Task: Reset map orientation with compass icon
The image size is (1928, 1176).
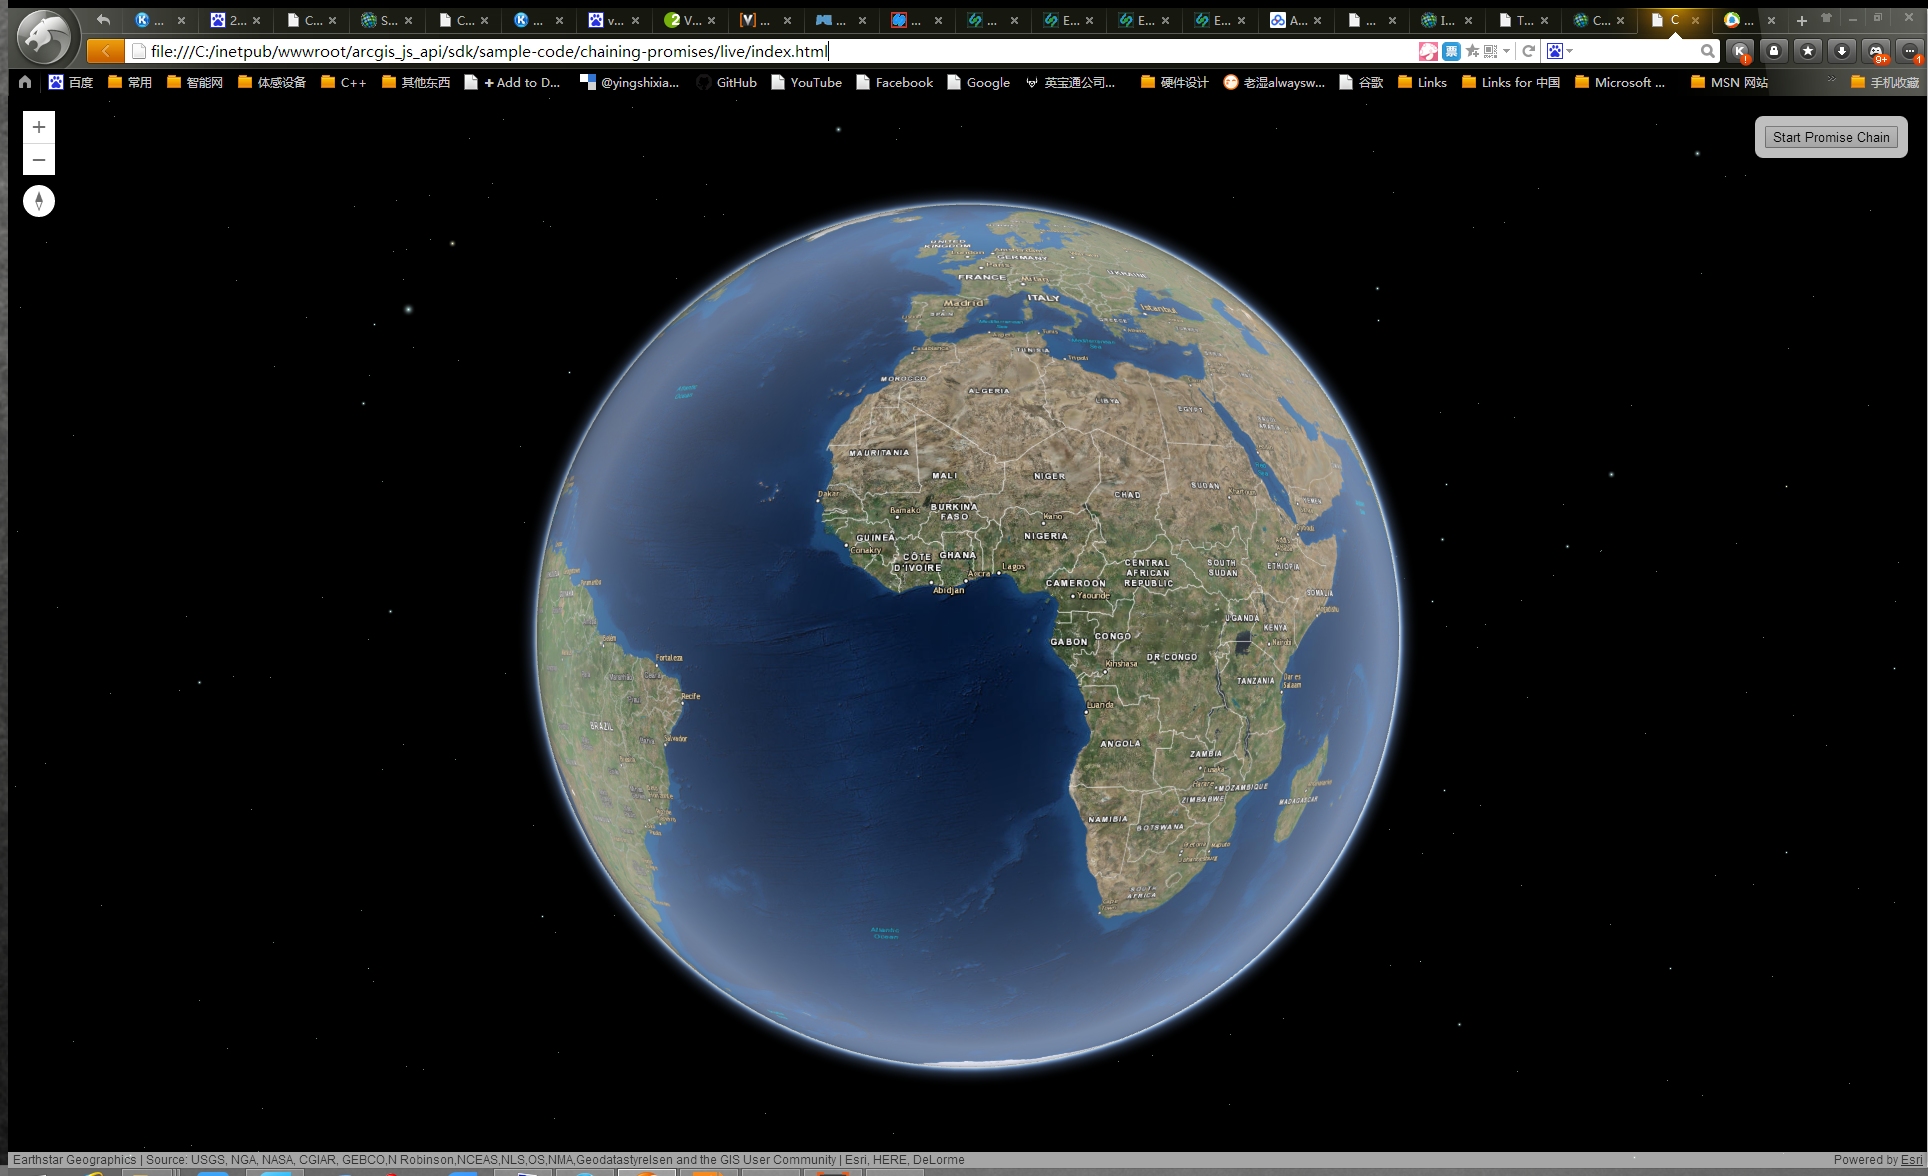Action: pos(39,201)
